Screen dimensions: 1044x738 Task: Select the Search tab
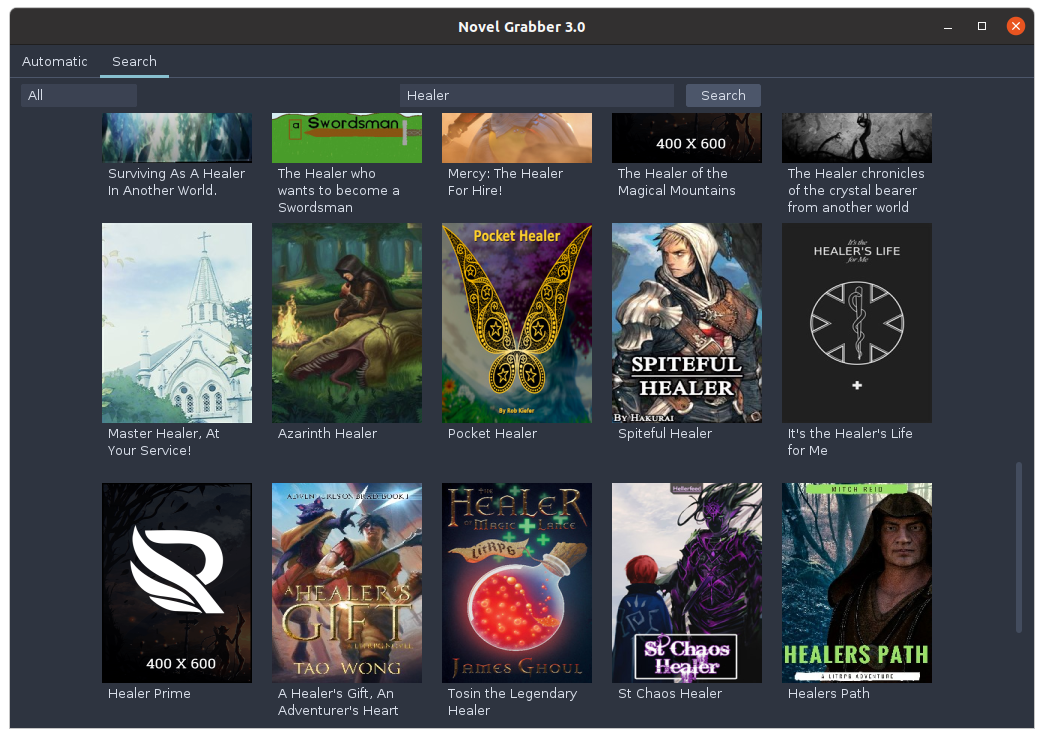134,61
